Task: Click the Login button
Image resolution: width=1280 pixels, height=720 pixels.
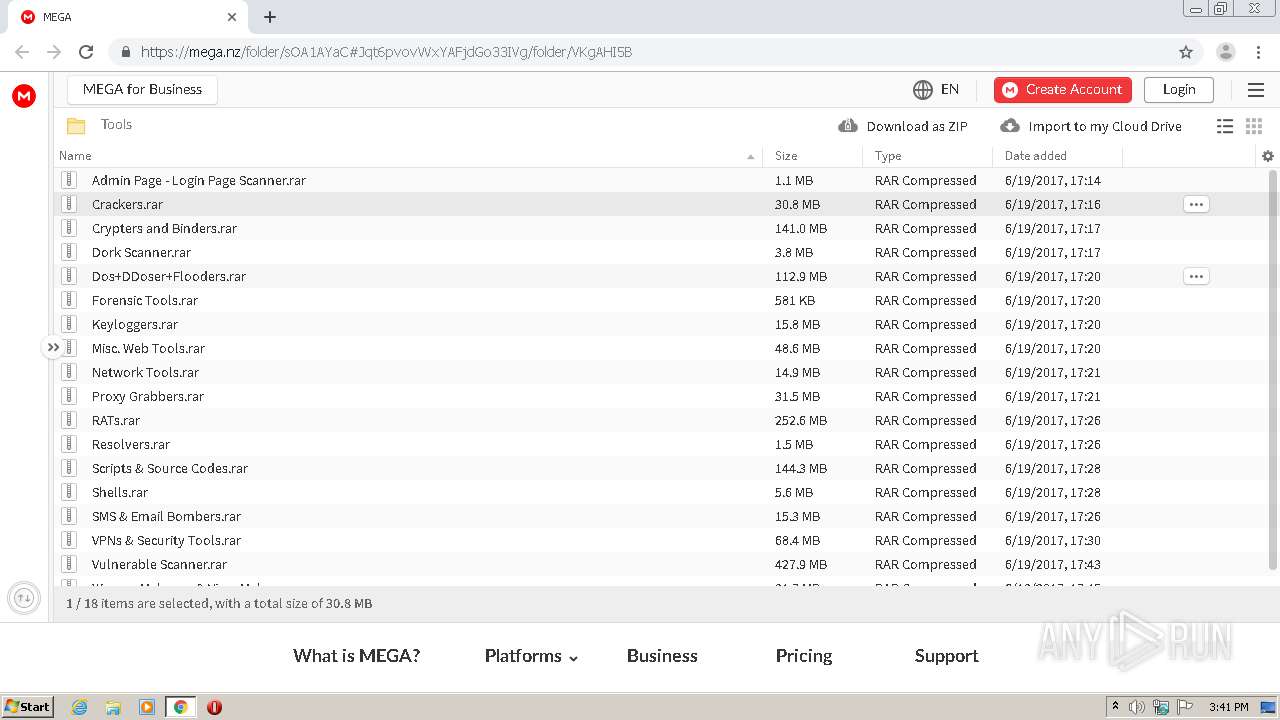Action: click(x=1179, y=90)
